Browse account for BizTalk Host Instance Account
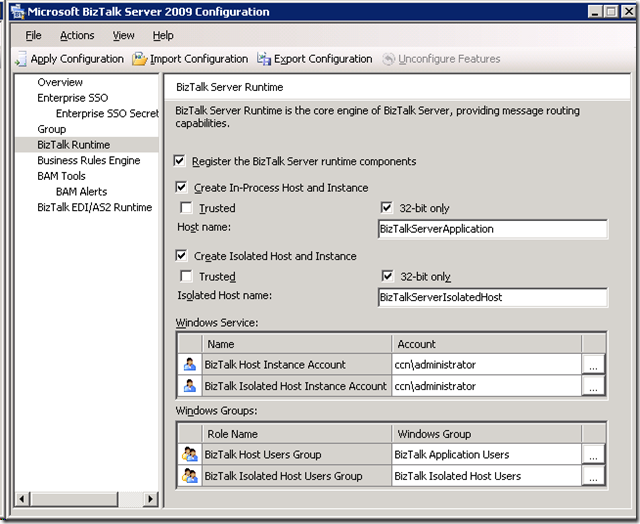640x524 pixels. pyautogui.click(x=593, y=364)
